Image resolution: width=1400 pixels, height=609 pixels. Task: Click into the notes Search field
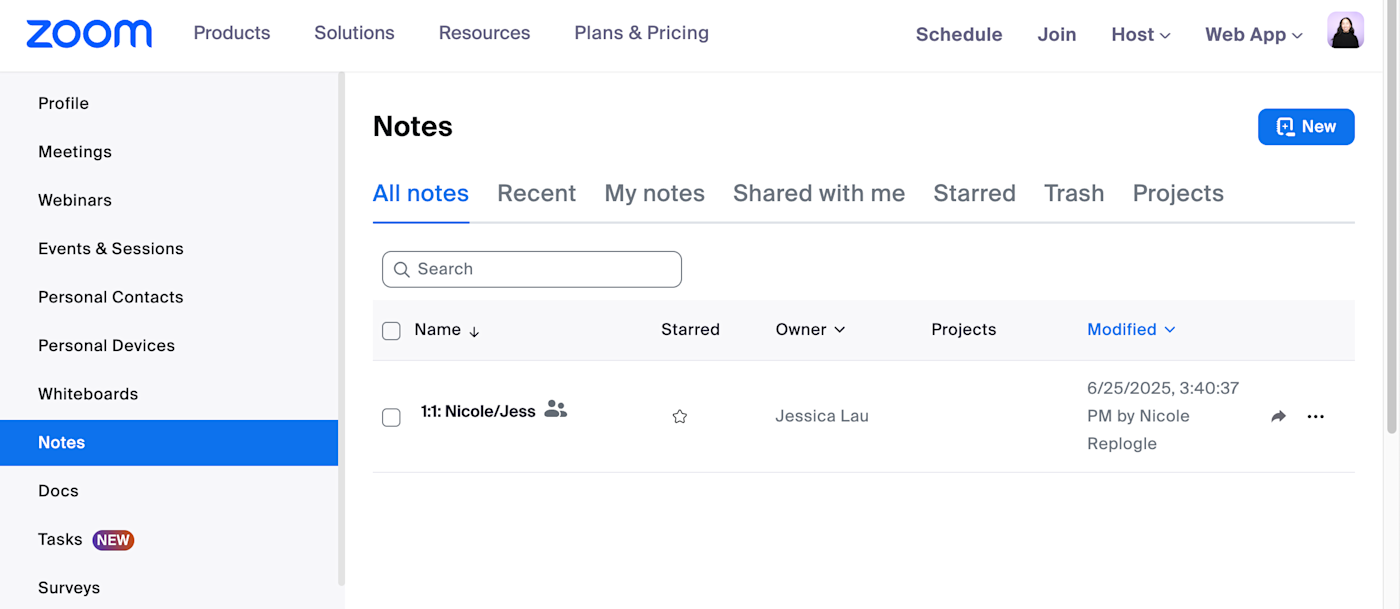(x=532, y=269)
